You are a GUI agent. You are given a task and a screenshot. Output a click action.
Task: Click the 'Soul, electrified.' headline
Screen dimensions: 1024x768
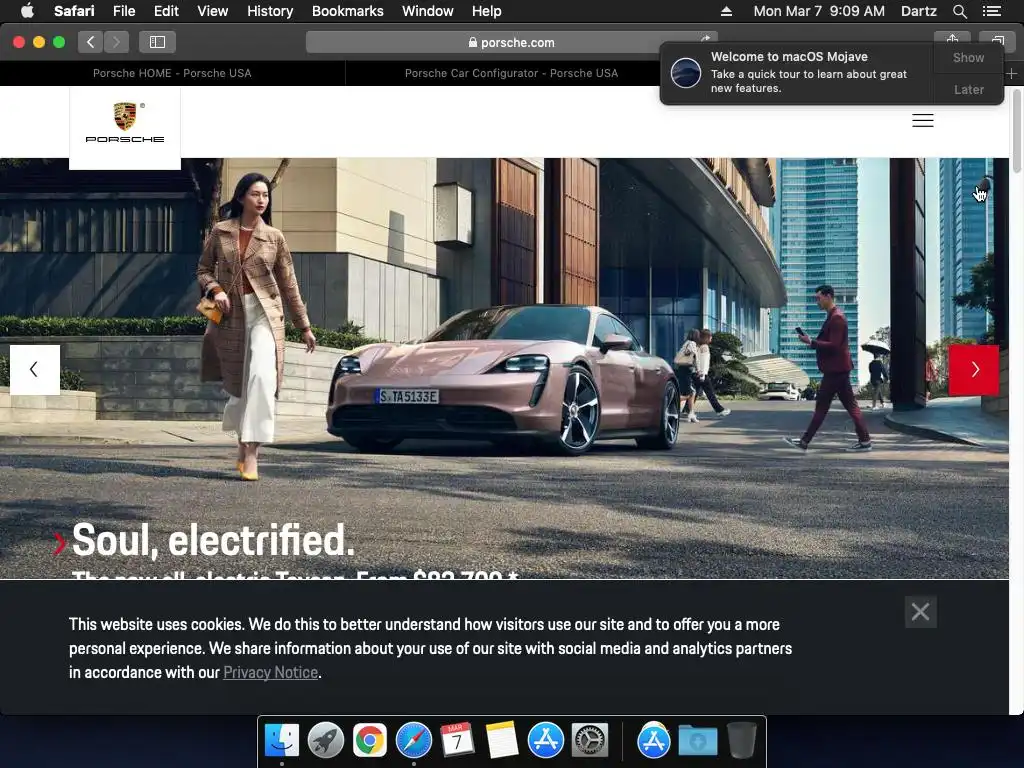[x=213, y=540]
